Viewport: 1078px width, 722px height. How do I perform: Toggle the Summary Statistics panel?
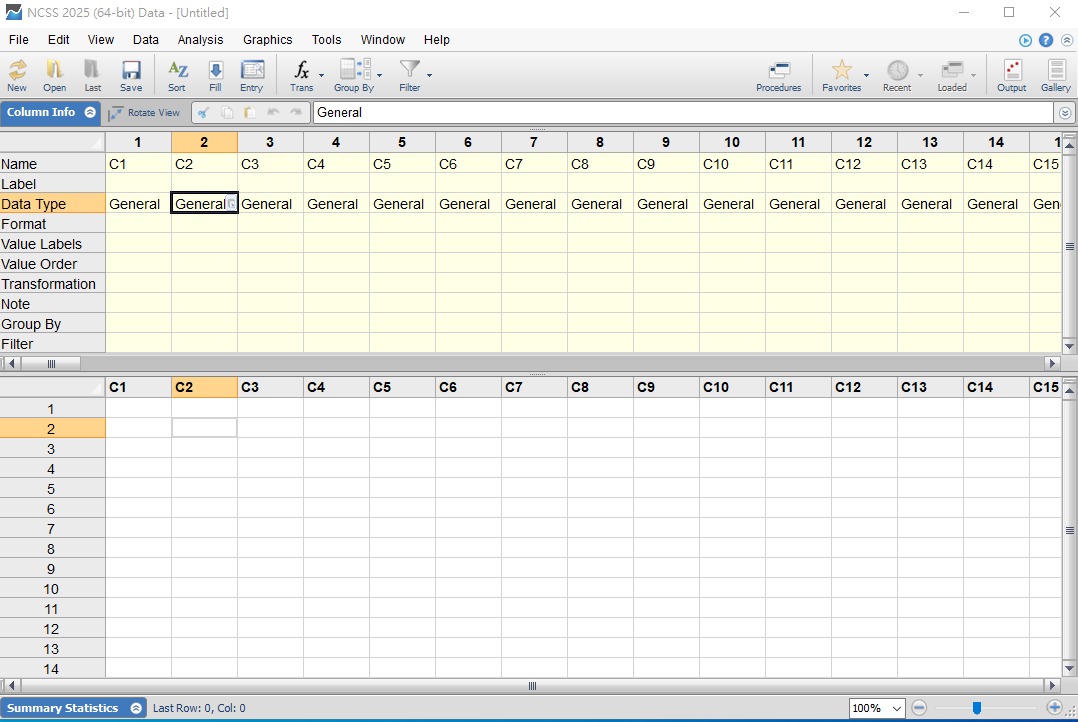136,708
